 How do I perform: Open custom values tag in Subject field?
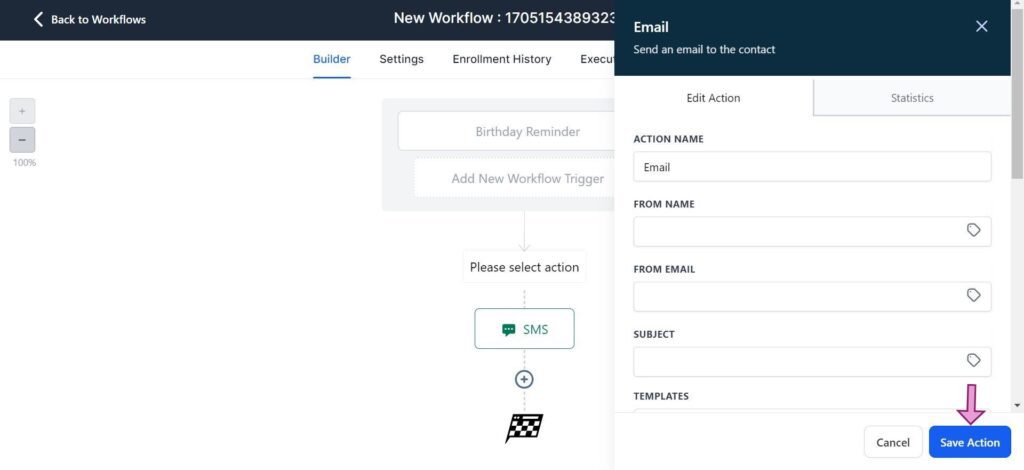pos(973,361)
